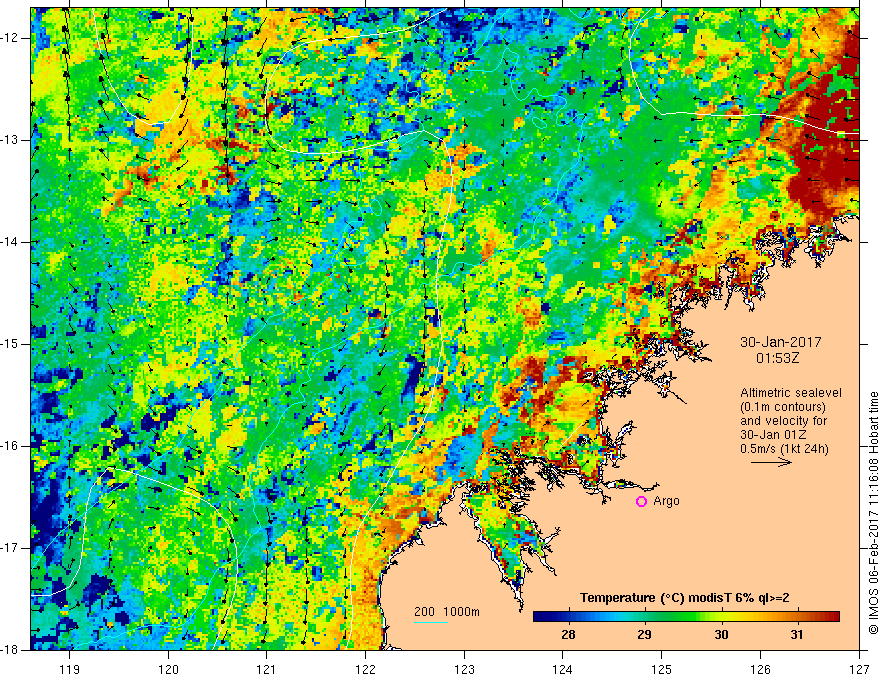Click the latitude axis label -12
The image size is (880, 680).
pyautogui.click(x=11, y=38)
